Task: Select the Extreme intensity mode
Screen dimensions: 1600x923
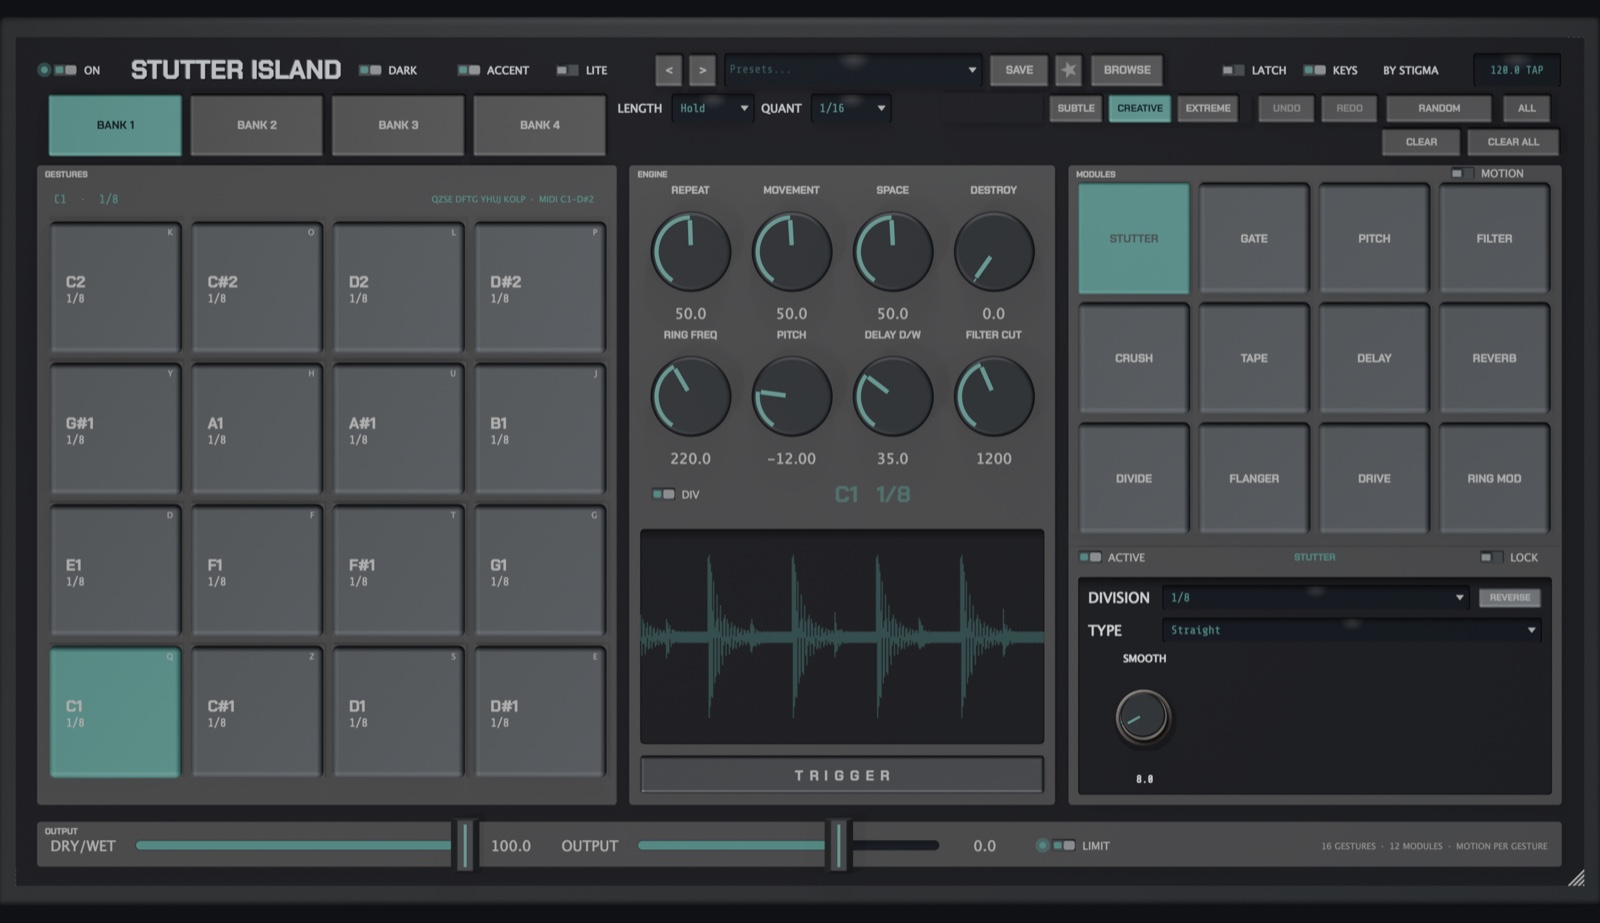Action: tap(1208, 108)
